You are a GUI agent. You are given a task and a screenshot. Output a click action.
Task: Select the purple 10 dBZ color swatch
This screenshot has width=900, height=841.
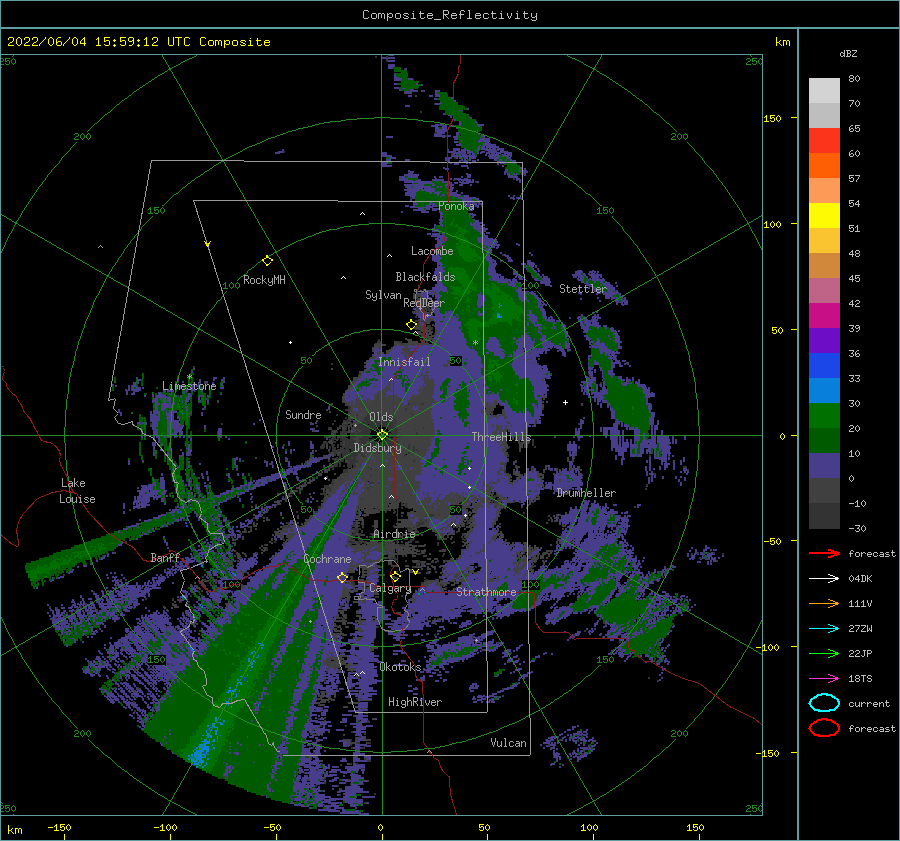pos(824,465)
